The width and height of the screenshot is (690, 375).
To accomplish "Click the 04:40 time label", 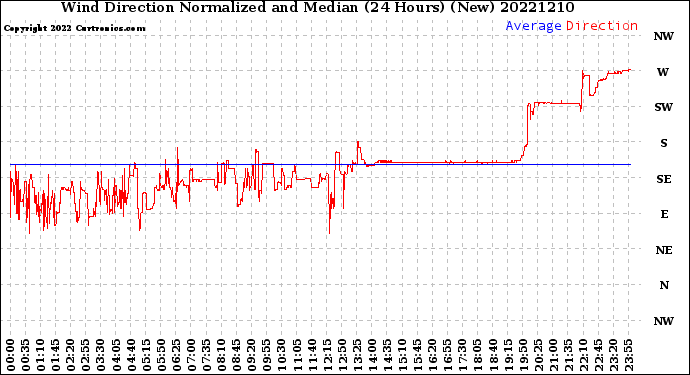I will point(131,356).
